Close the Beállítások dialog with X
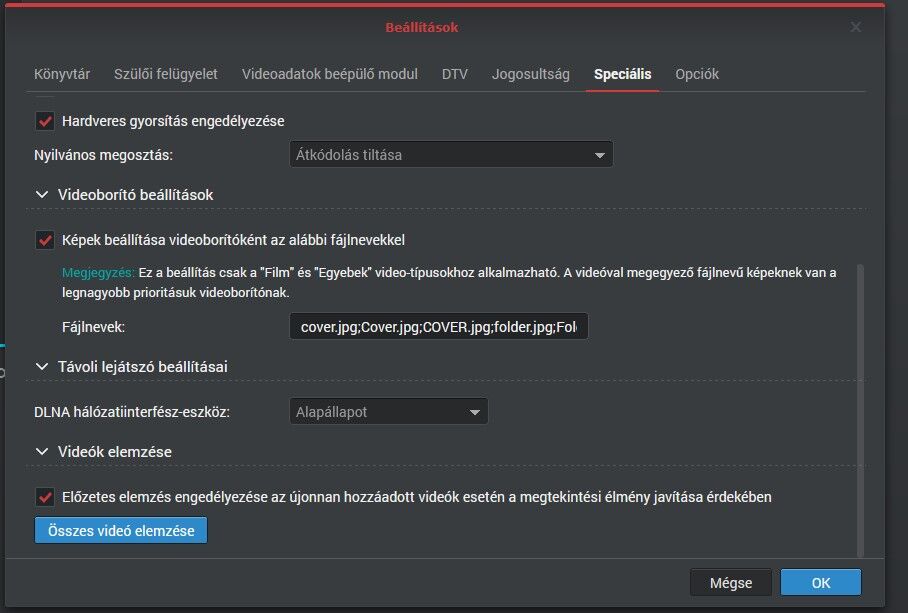Viewport: 908px width, 613px height. (855, 27)
